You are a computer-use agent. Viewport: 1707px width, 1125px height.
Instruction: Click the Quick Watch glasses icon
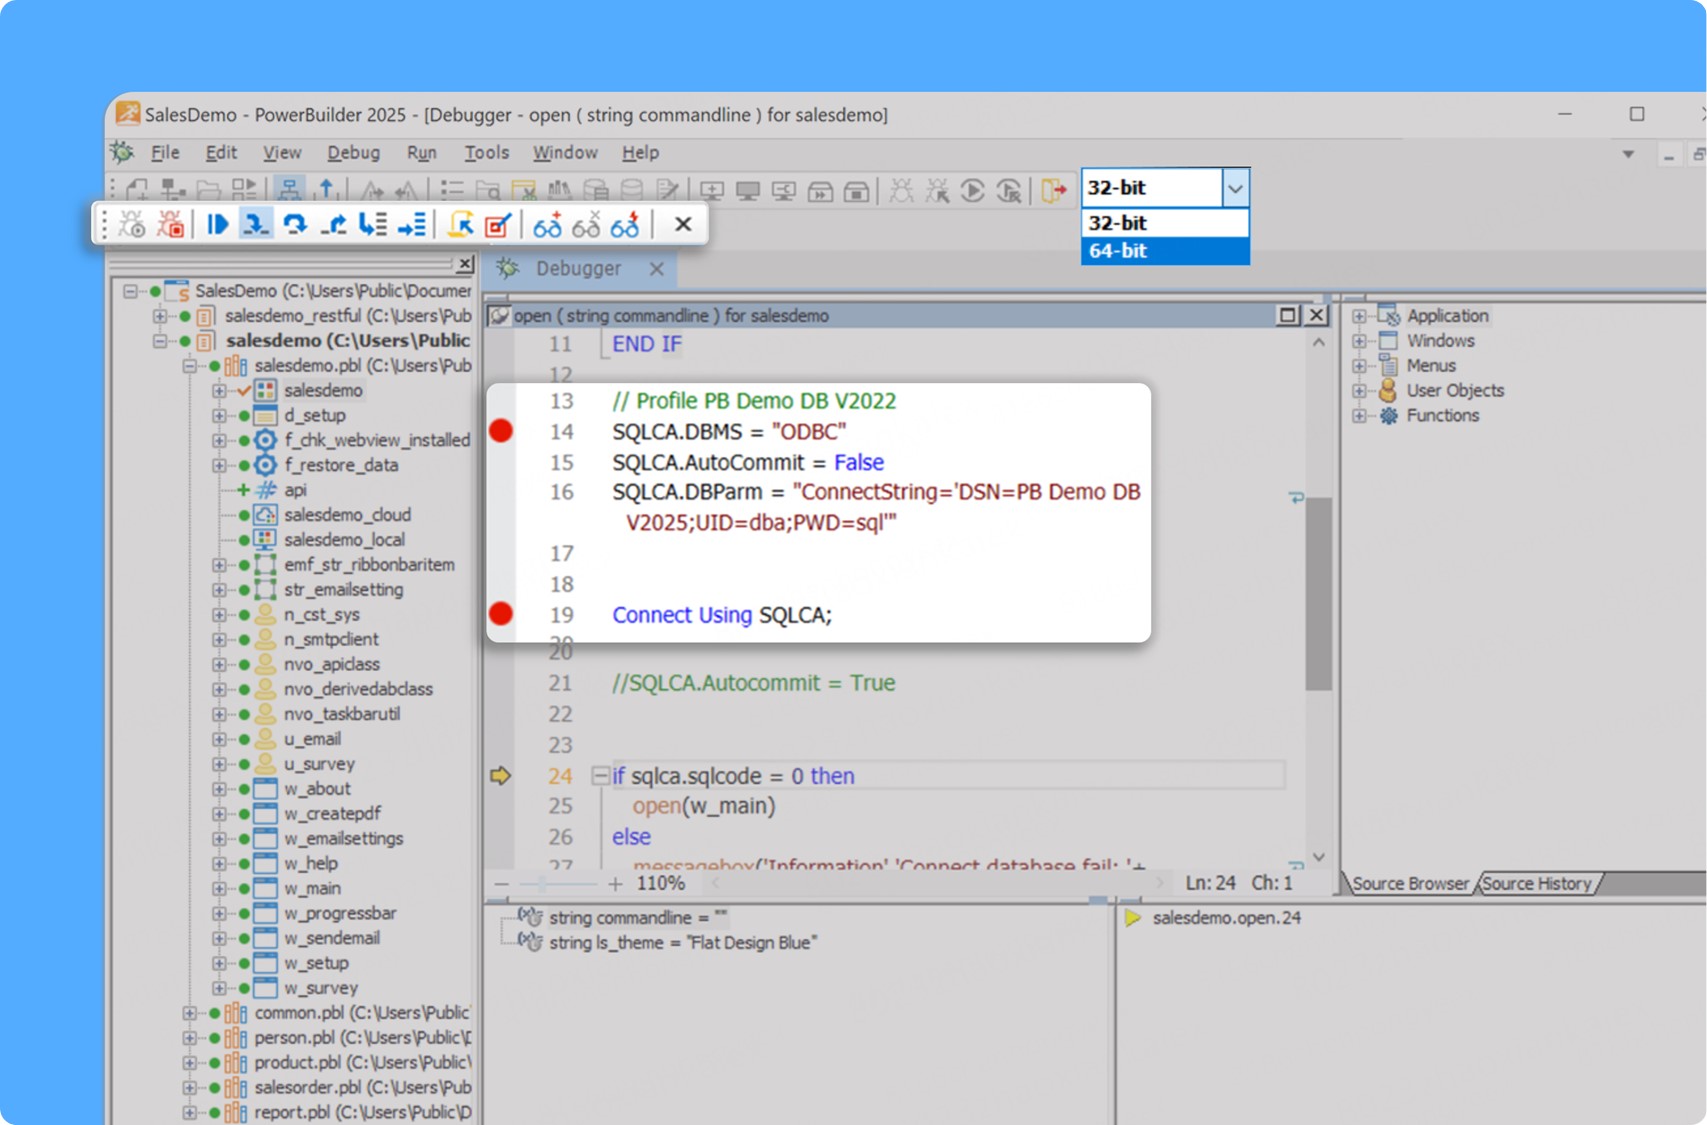(x=625, y=225)
